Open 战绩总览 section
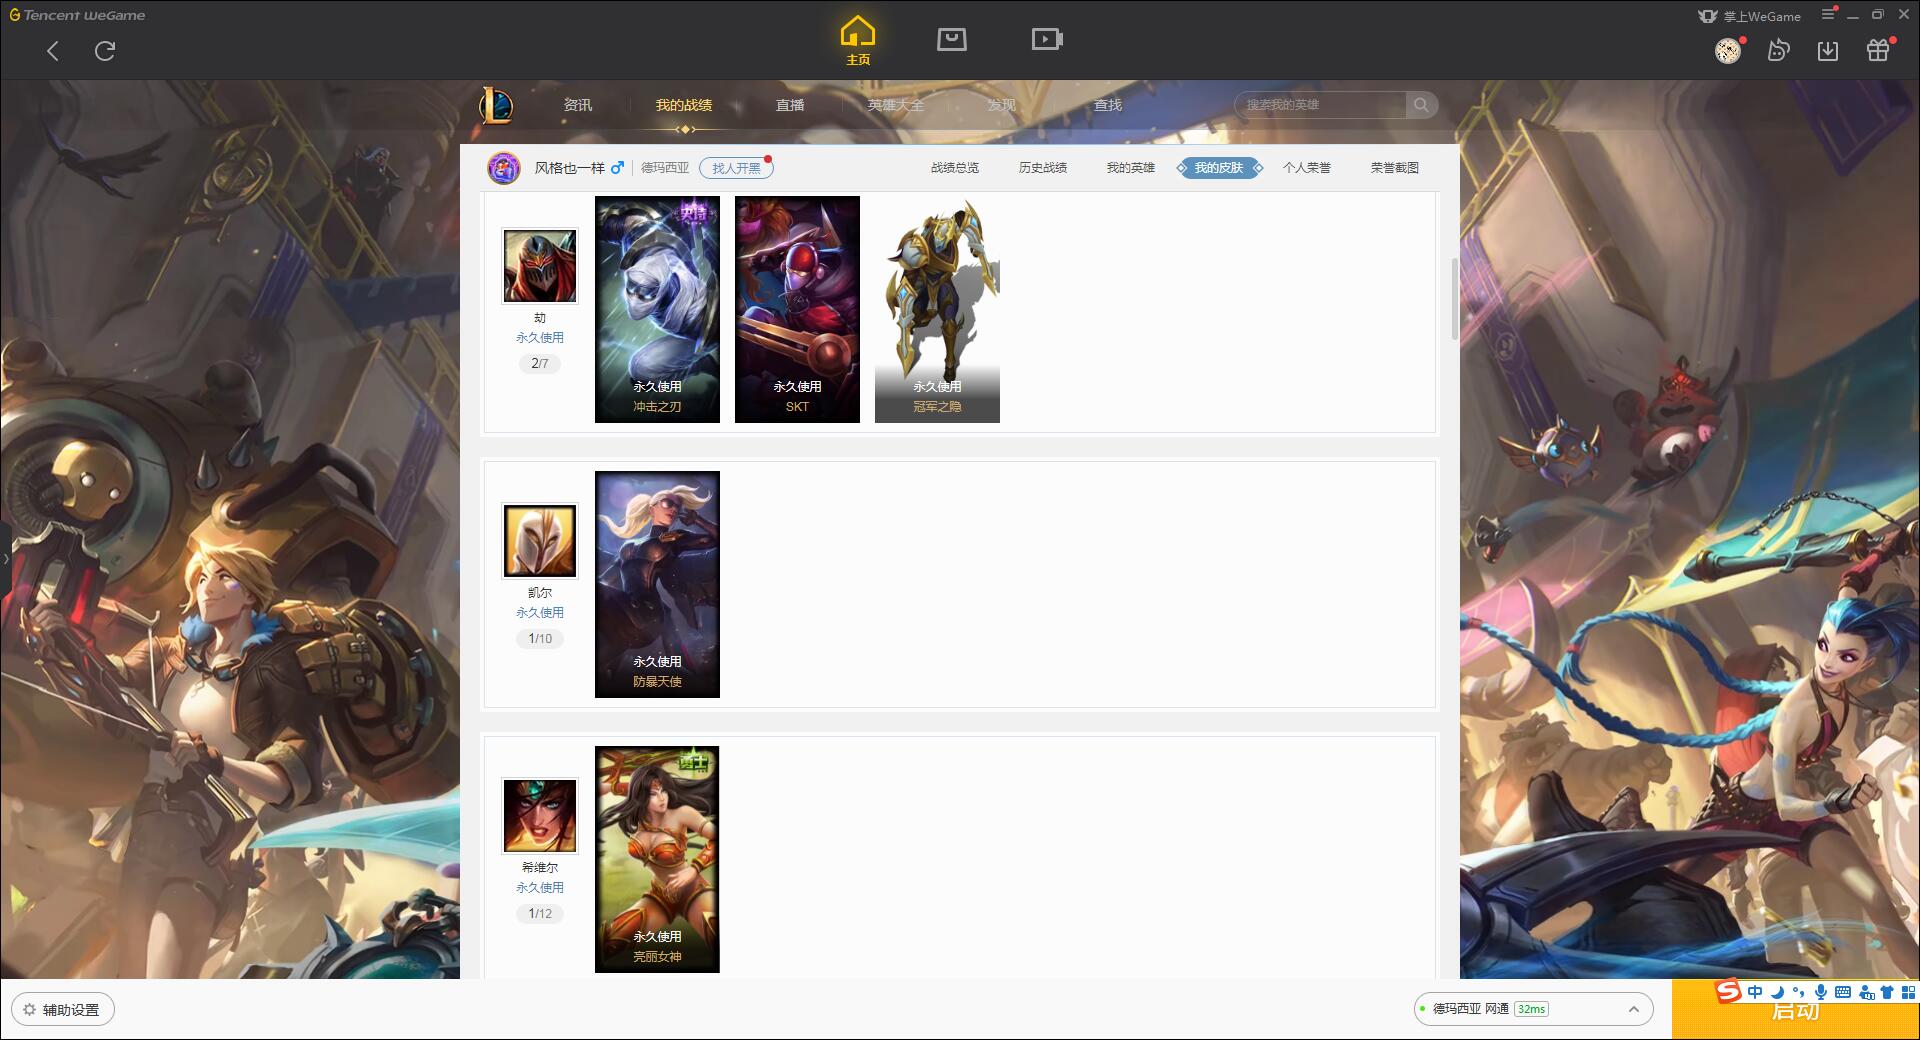Image resolution: width=1920 pixels, height=1040 pixels. (955, 168)
